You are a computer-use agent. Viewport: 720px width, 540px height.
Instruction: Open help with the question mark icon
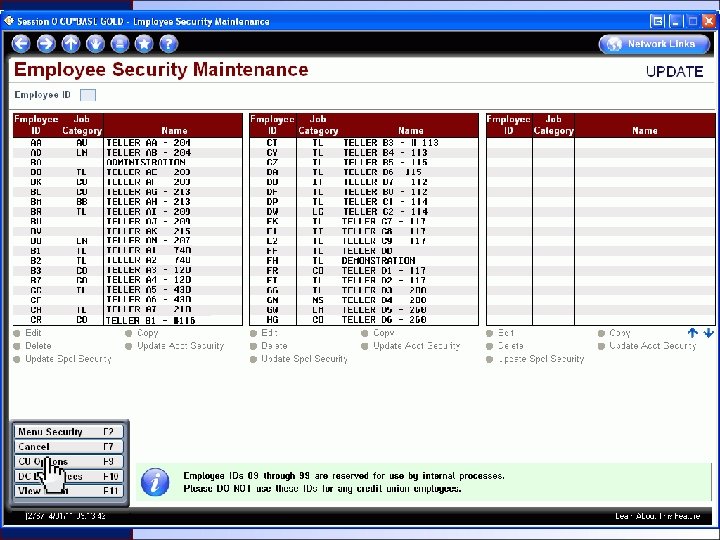point(169,44)
